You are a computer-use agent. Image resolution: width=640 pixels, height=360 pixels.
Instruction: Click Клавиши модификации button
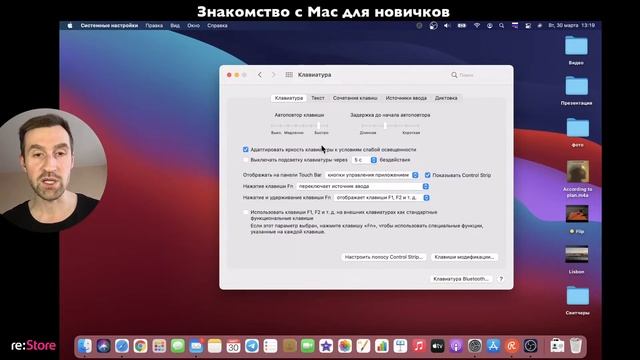(x=464, y=257)
